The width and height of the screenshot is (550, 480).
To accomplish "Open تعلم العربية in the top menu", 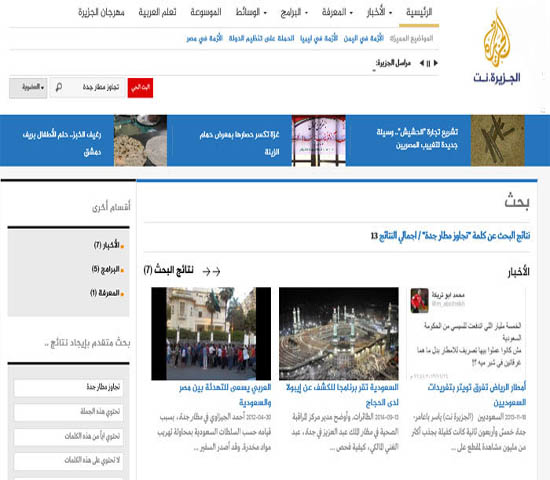I will click(x=157, y=12).
